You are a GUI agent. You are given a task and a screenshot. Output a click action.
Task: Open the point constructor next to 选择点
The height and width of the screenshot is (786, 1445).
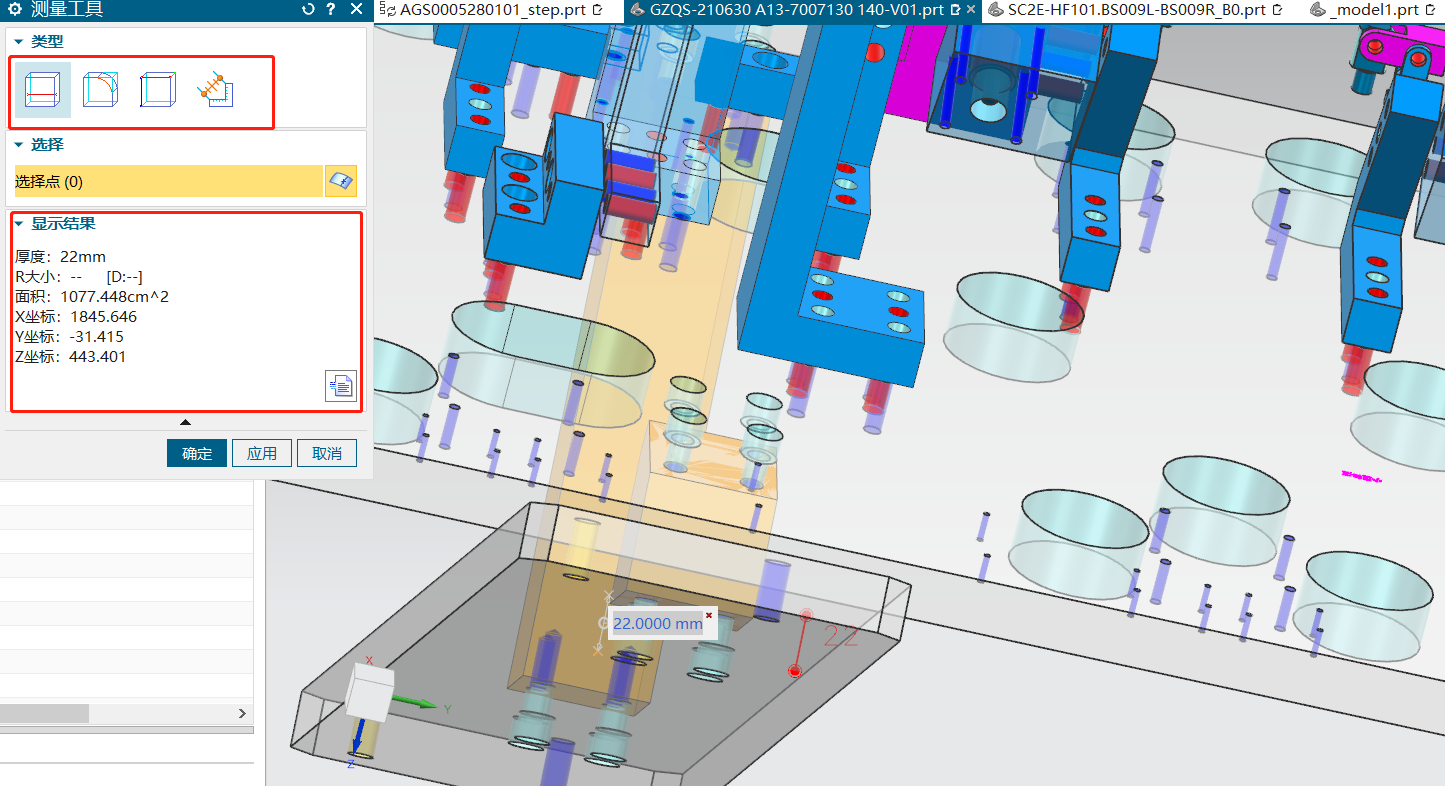pos(341,181)
